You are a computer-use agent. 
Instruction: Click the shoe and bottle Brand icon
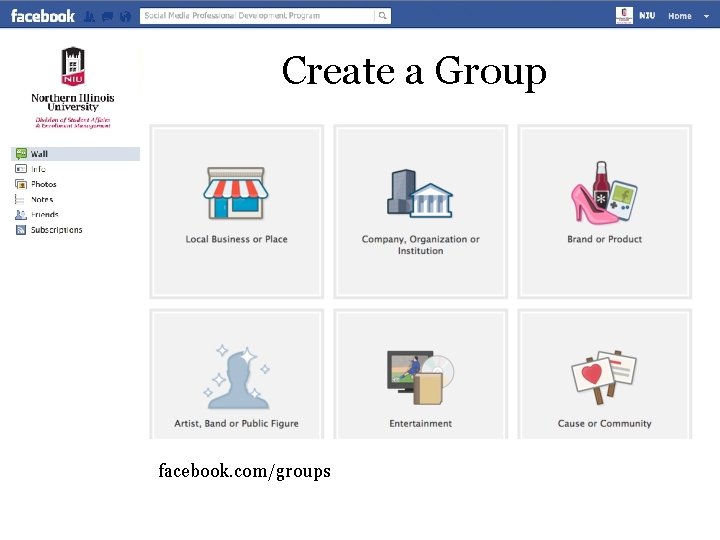click(604, 193)
